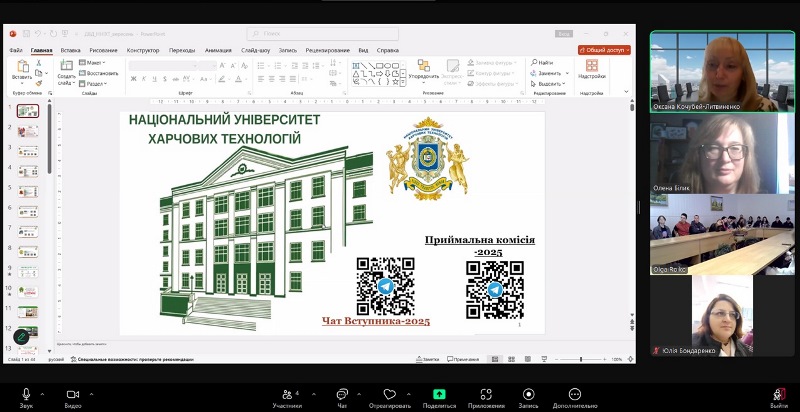Click the Выйти leave meeting button
This screenshot has width=800, height=412.
click(777, 396)
